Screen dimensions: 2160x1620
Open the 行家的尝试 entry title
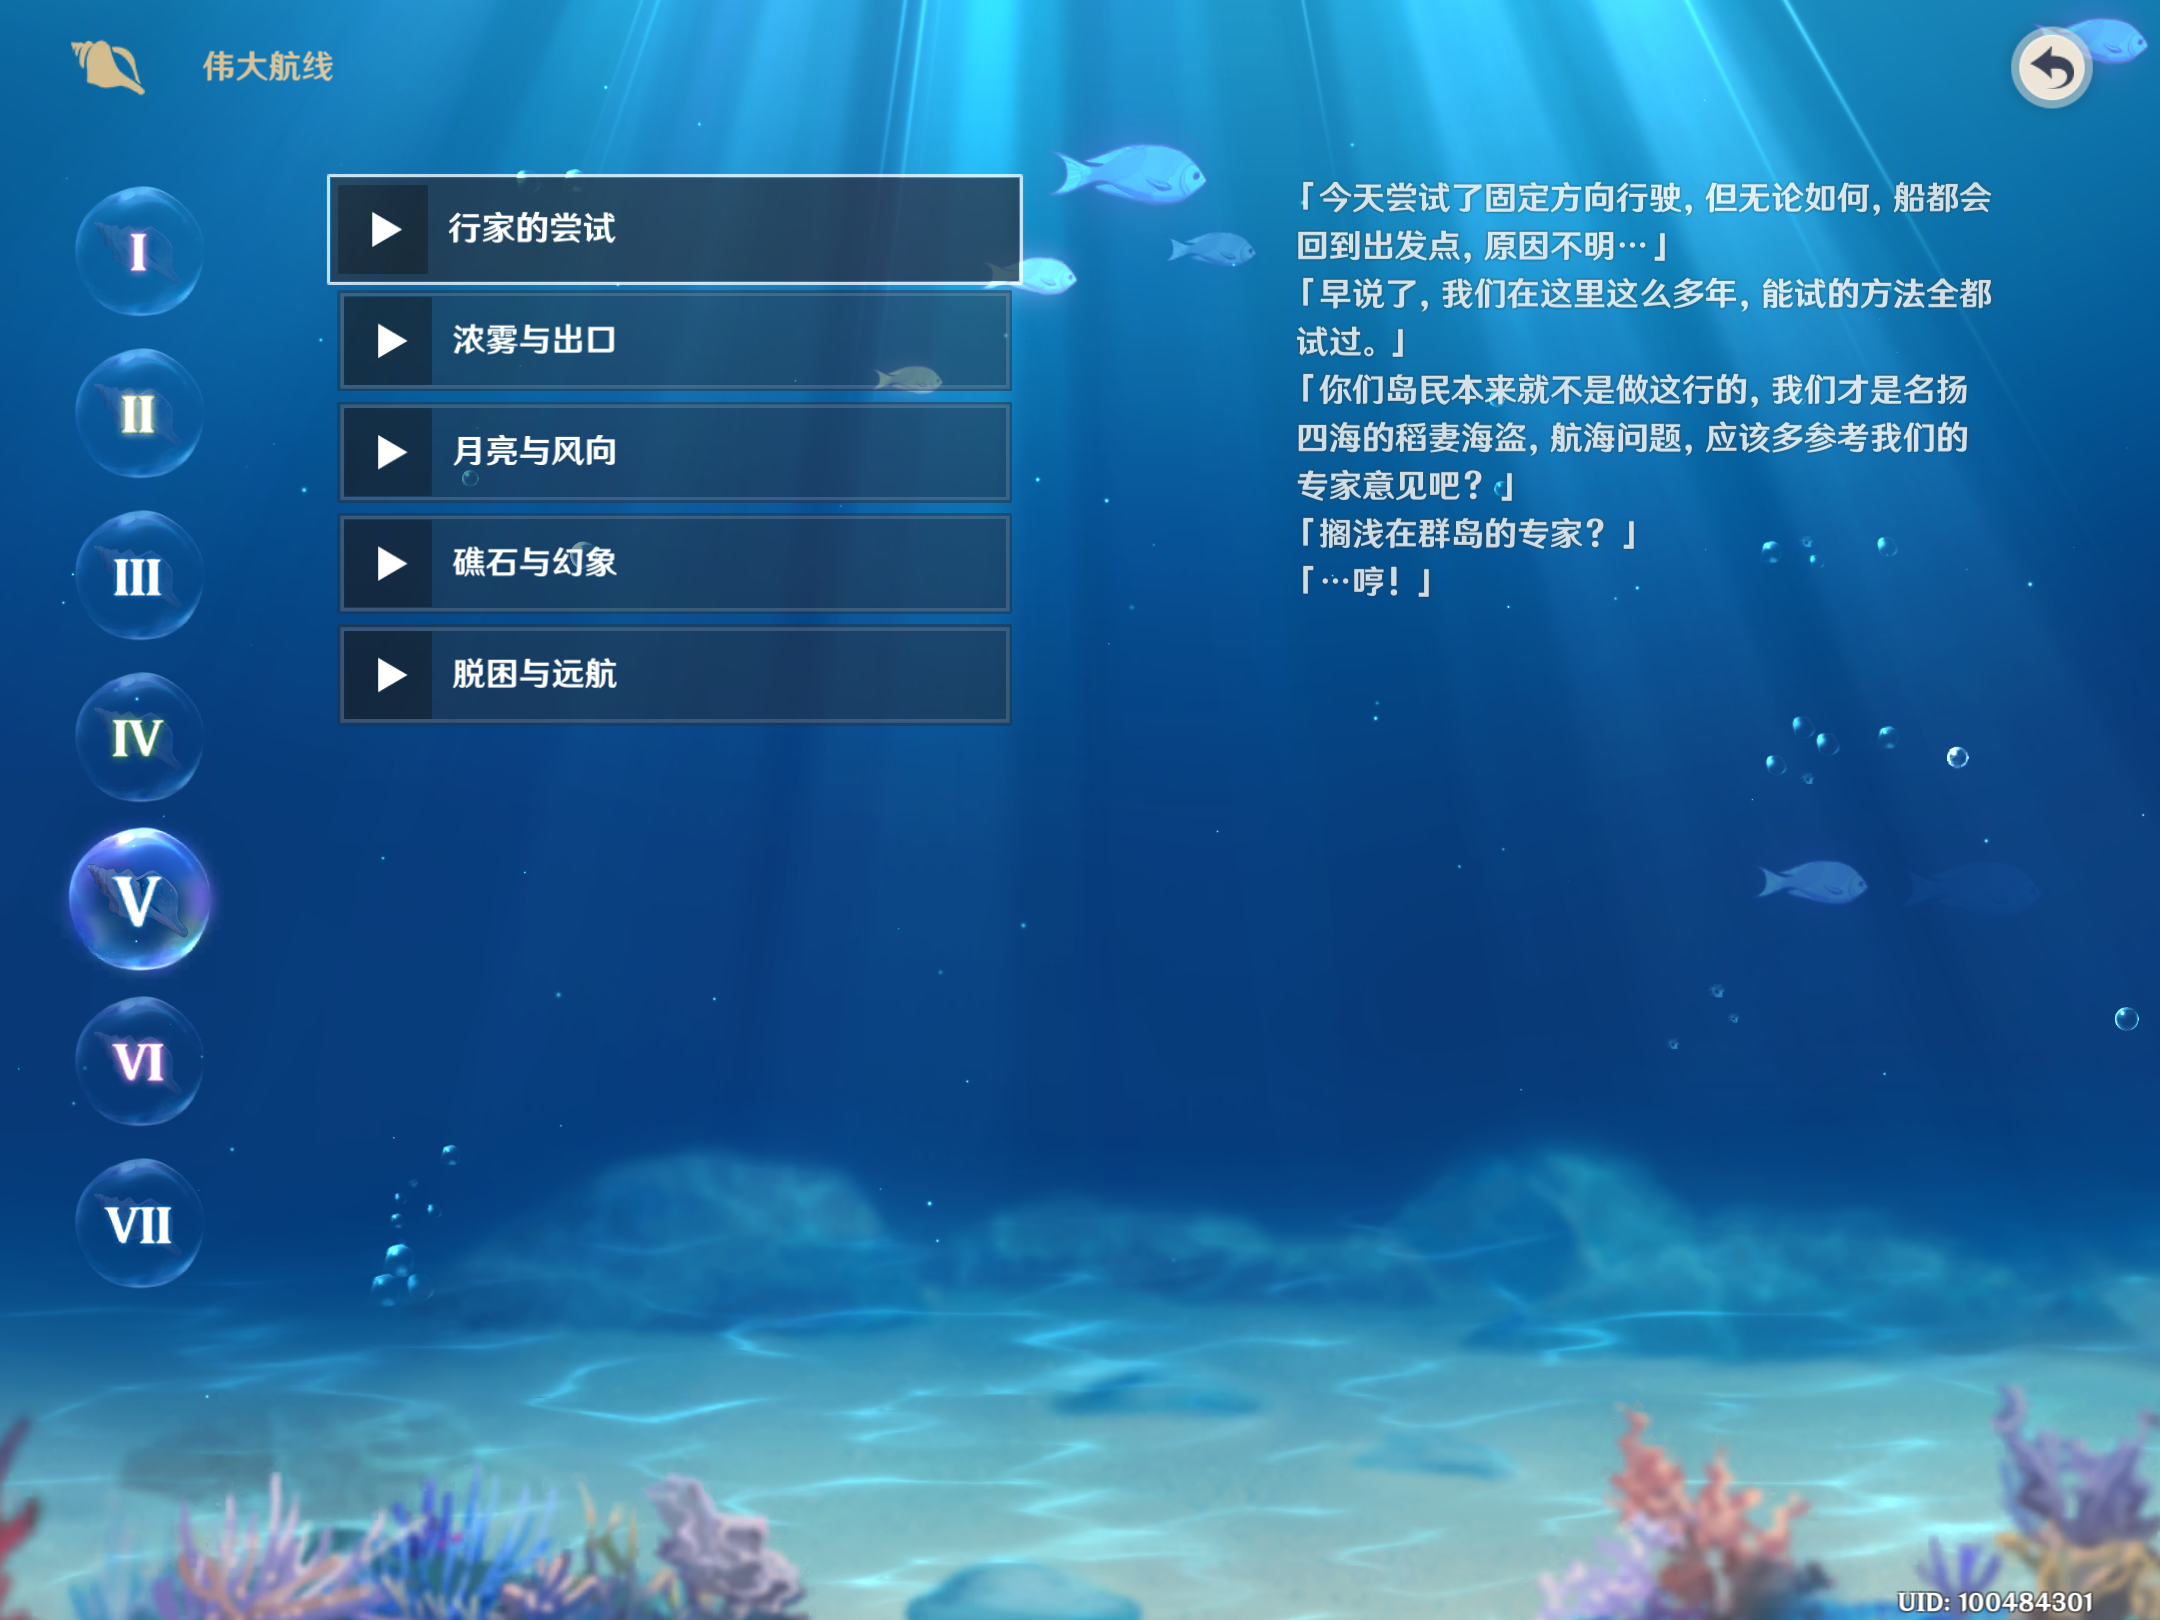tap(531, 229)
